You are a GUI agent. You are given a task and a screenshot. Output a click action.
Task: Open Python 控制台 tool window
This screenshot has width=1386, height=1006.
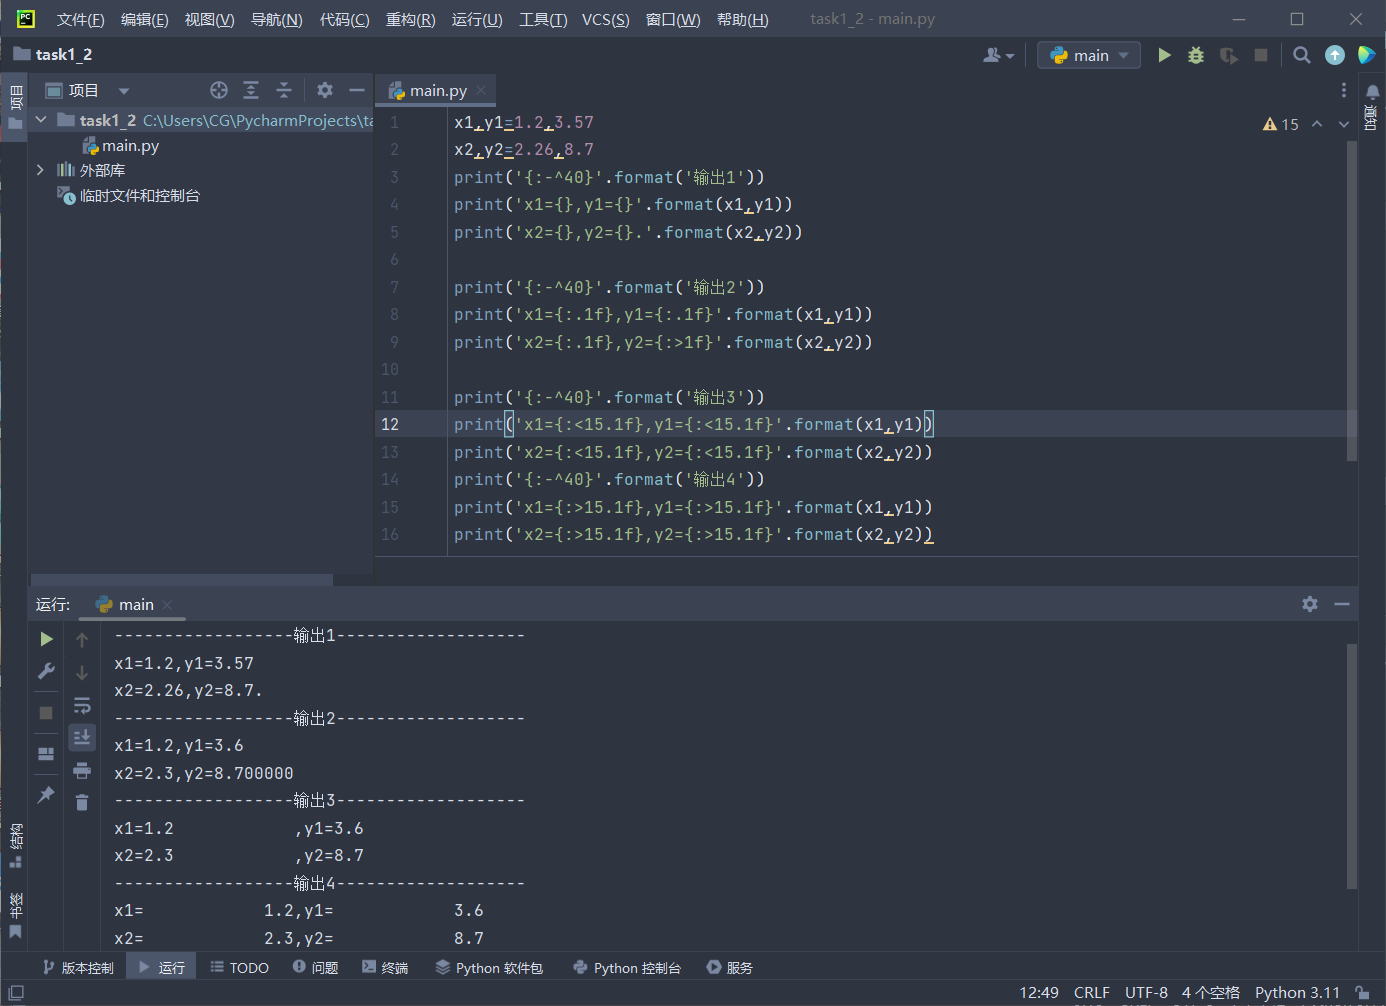point(627,967)
